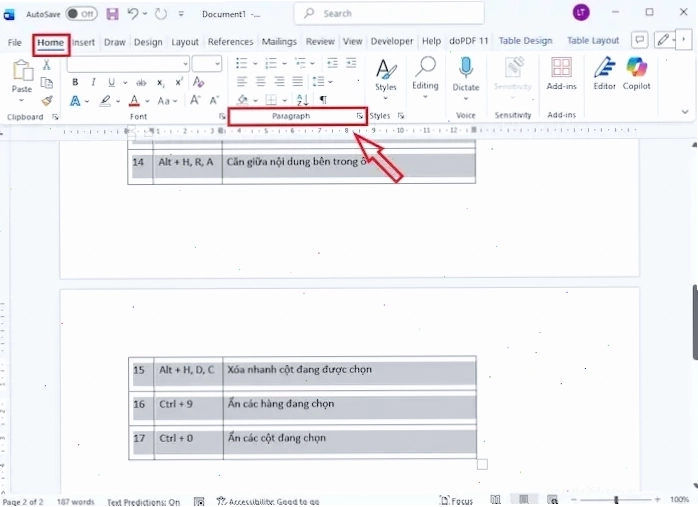Open the comments pane icon
698x507 pixels.
[639, 41]
